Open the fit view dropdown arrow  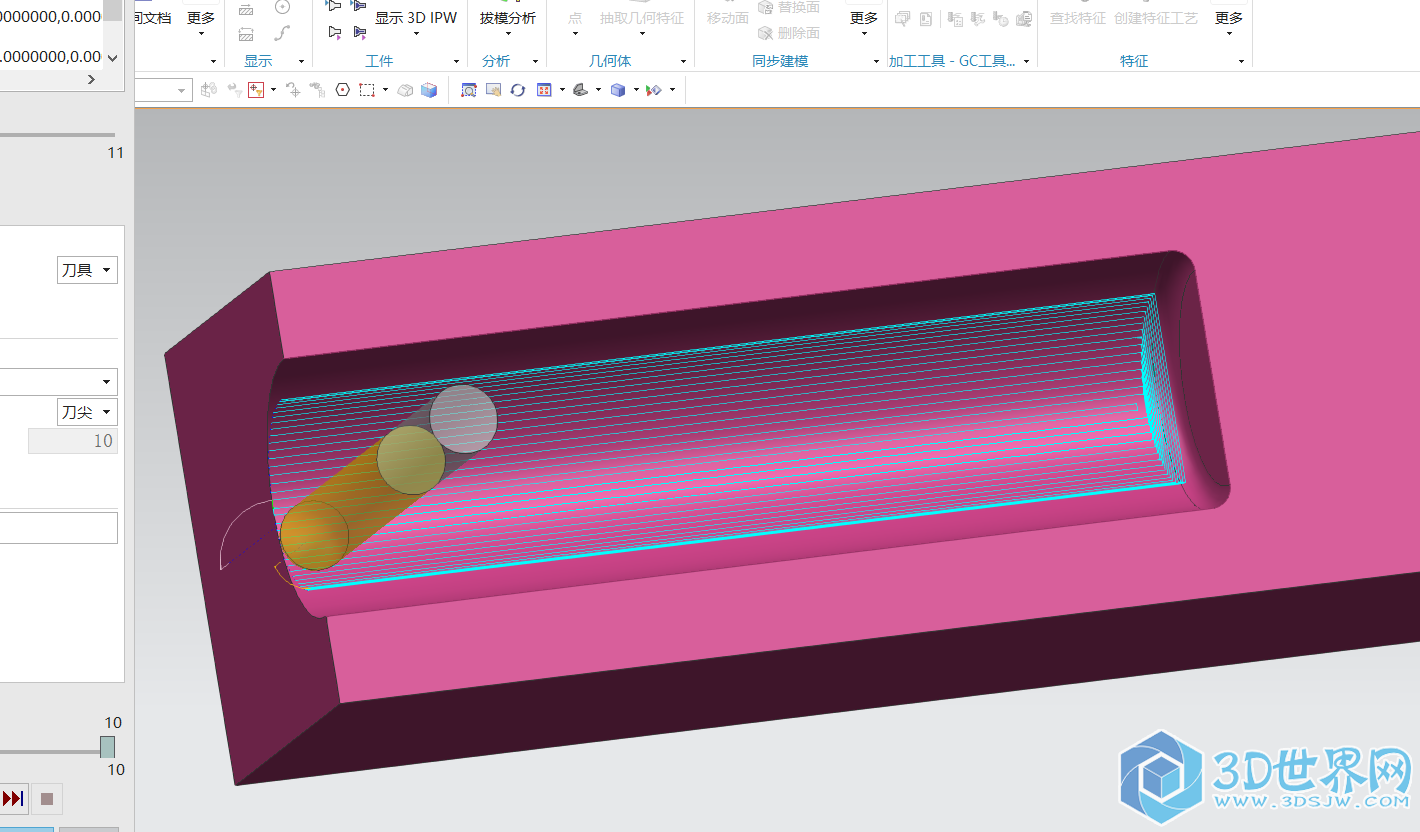coord(562,90)
